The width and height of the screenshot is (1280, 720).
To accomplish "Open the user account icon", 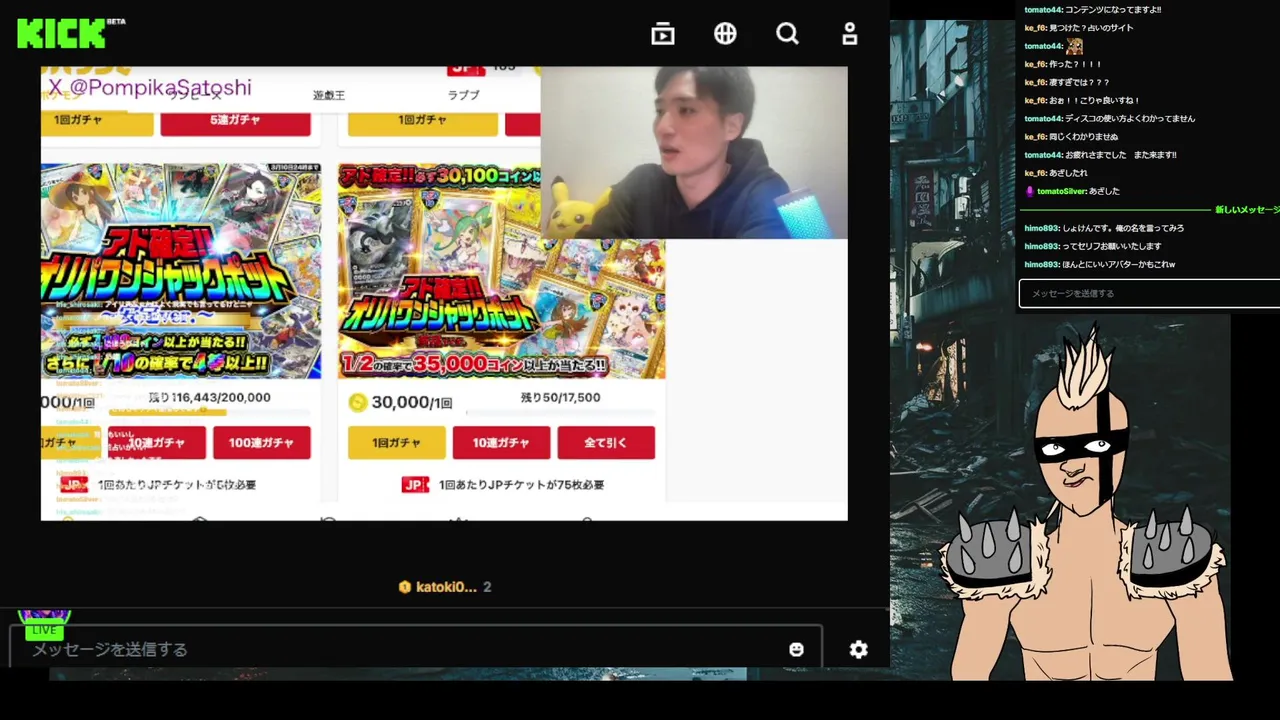I will point(849,34).
